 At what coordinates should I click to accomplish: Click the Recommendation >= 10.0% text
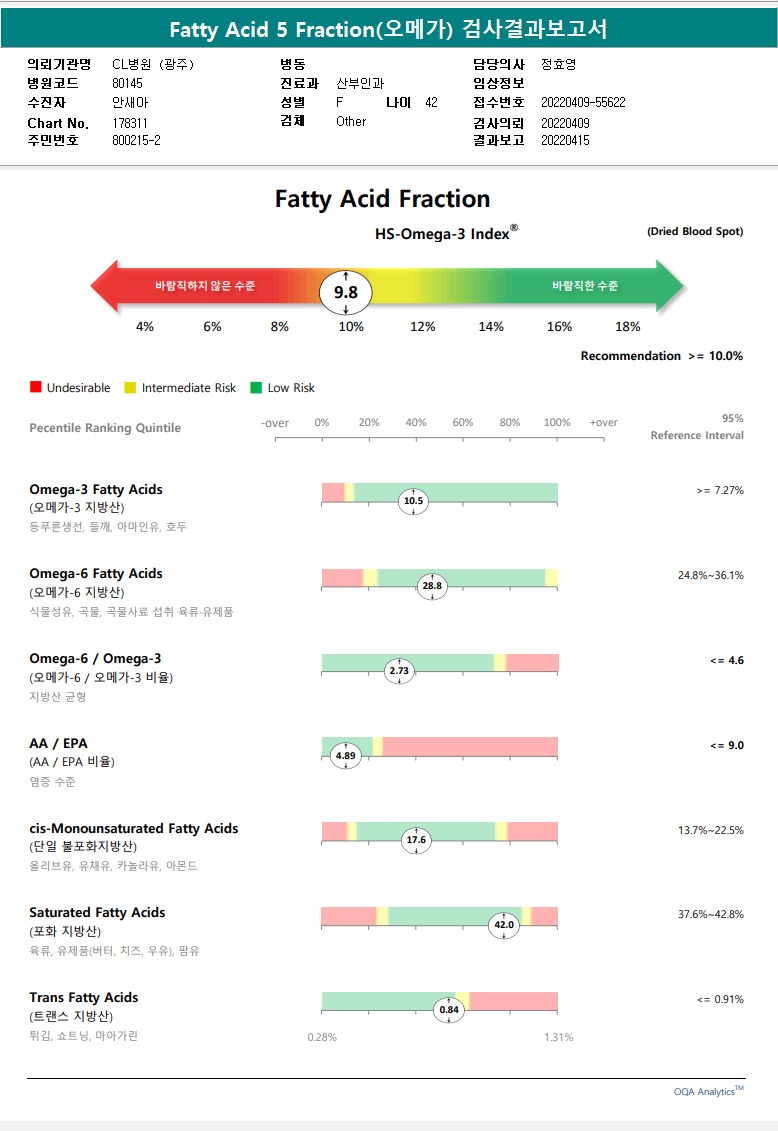pyautogui.click(x=661, y=356)
